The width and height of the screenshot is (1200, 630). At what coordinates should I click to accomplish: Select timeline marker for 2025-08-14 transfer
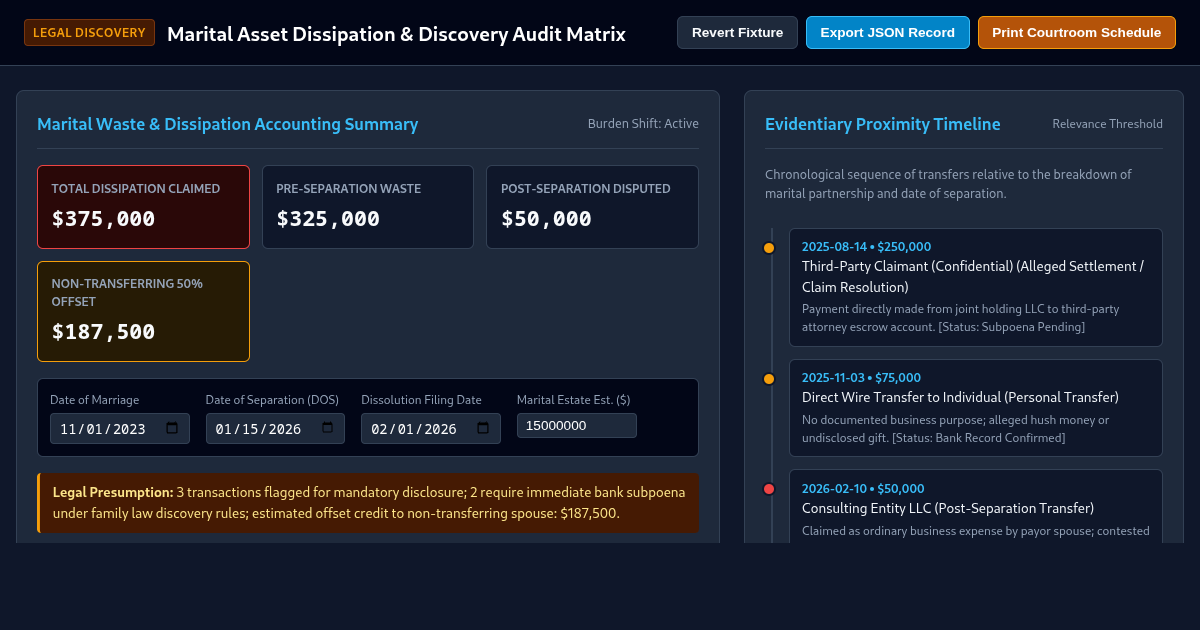coord(769,248)
